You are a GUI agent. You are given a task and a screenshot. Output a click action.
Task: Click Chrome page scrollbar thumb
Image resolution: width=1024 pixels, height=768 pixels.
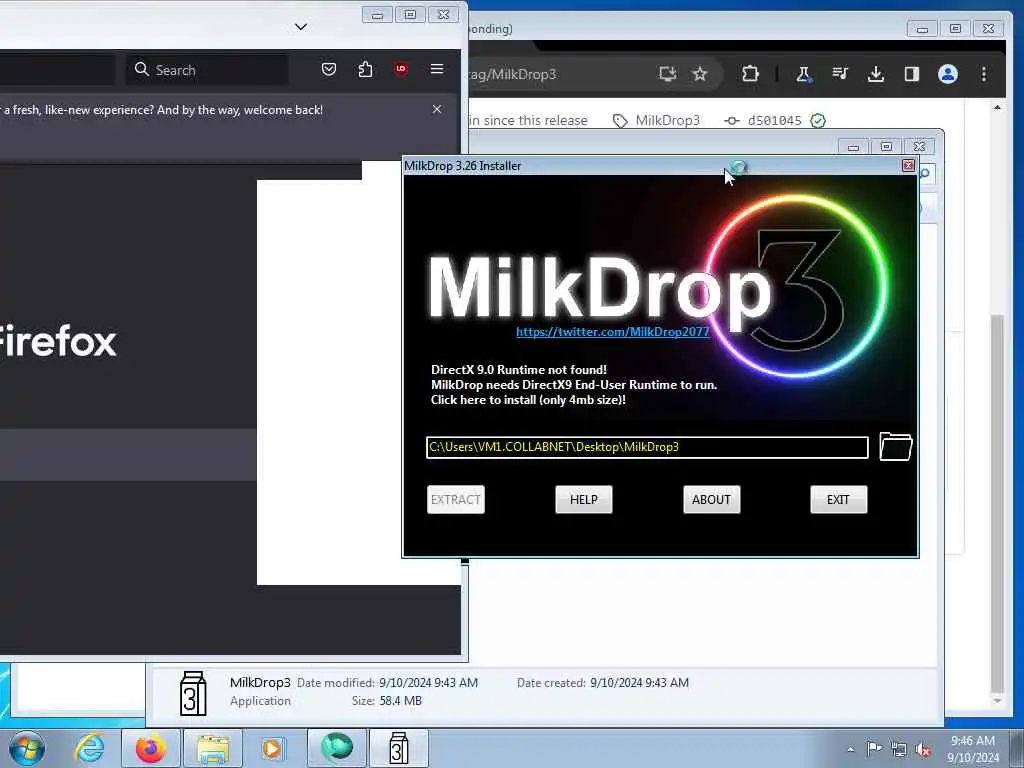(x=997, y=503)
